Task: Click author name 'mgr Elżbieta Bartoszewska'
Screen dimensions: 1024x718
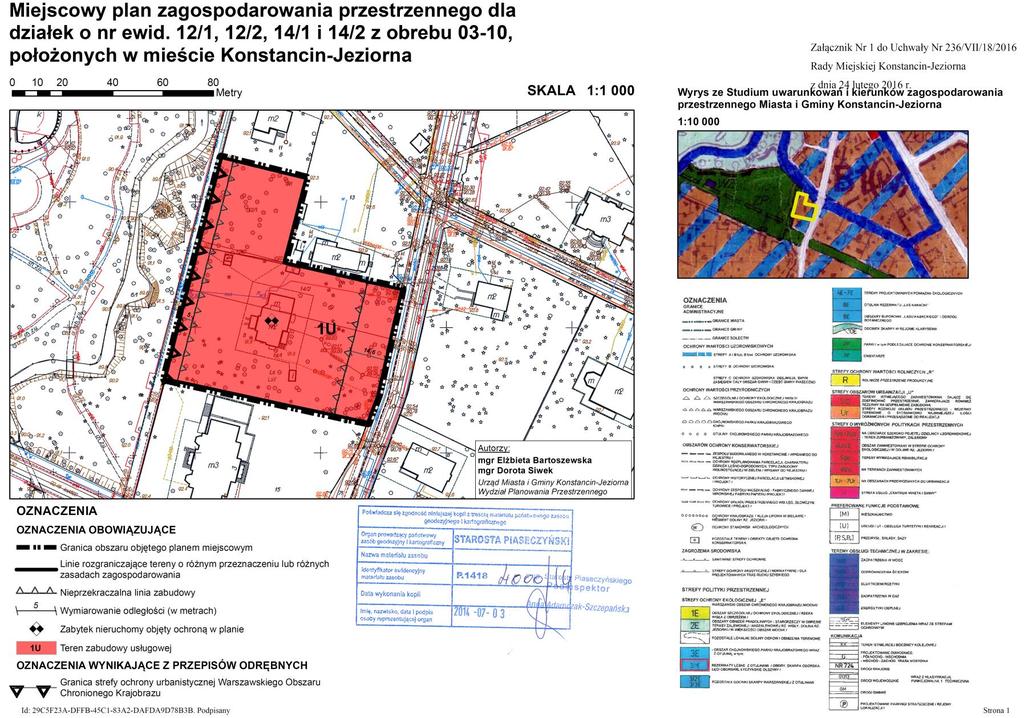Action: click(534, 460)
